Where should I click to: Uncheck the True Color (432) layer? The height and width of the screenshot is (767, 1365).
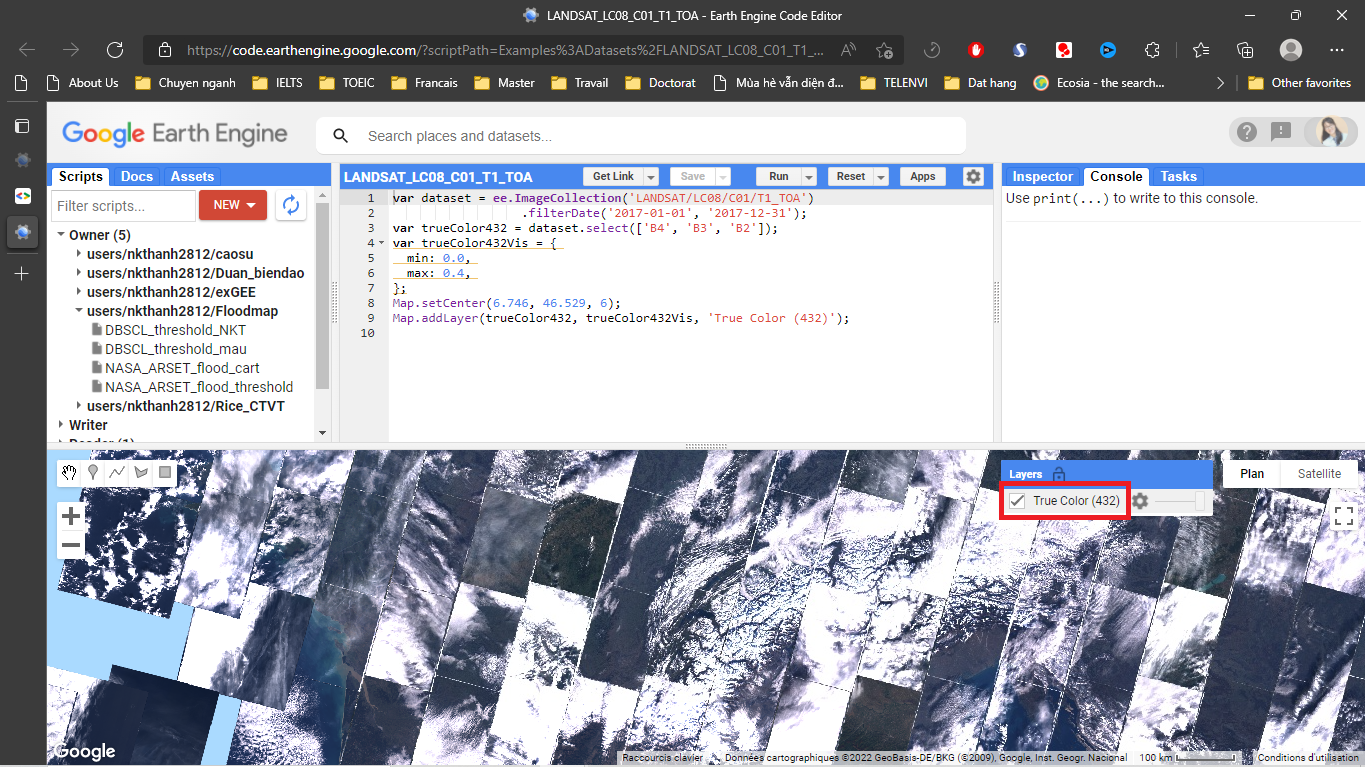pyautogui.click(x=1018, y=501)
